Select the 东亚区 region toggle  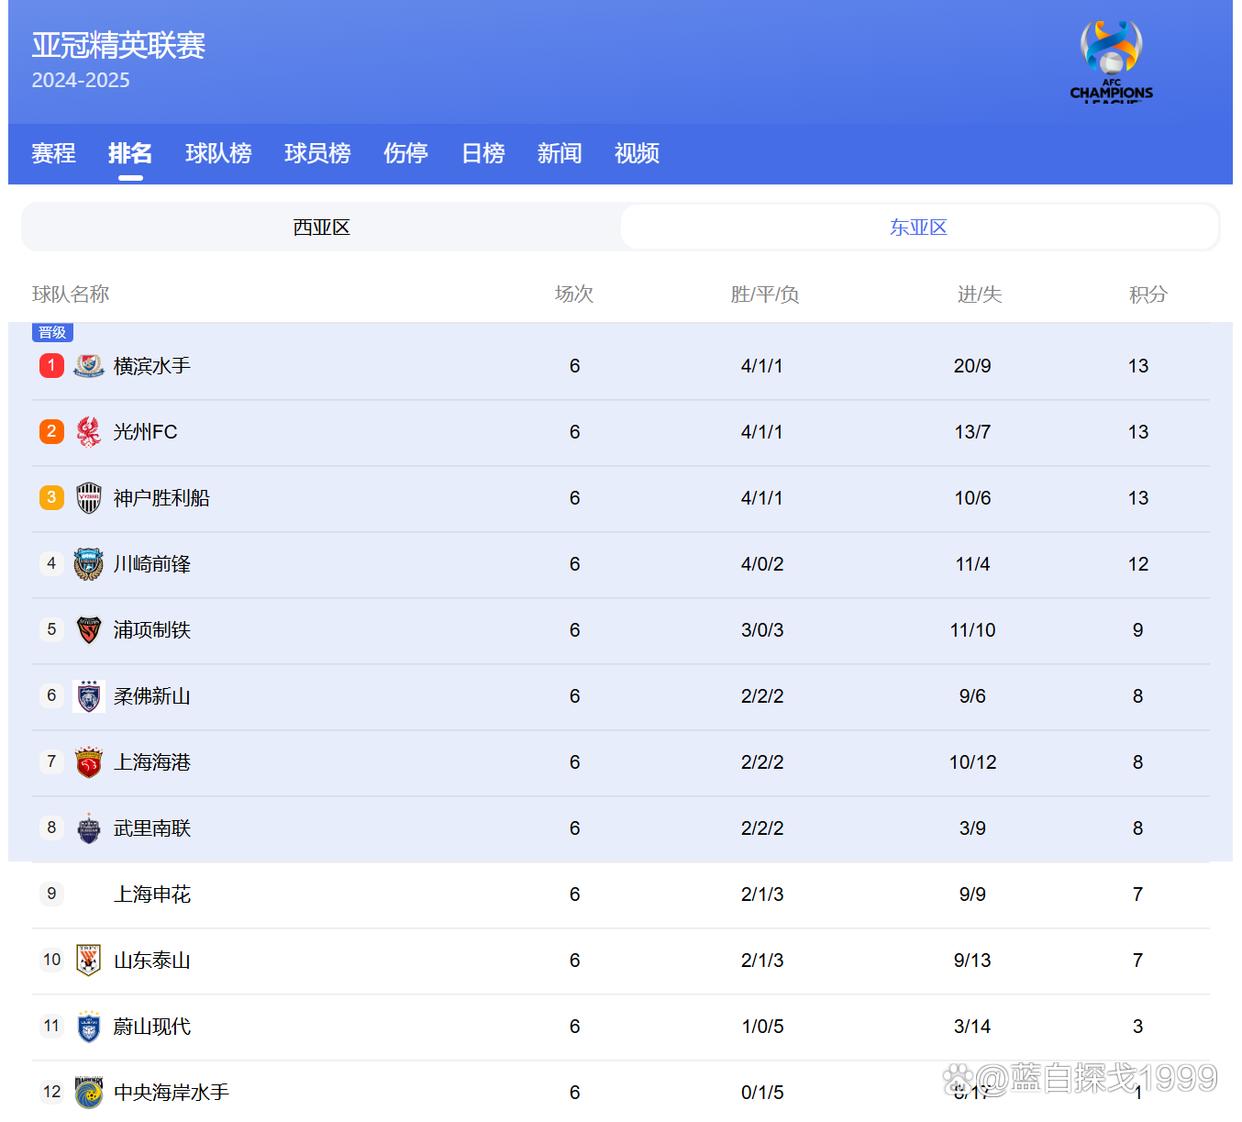919,227
